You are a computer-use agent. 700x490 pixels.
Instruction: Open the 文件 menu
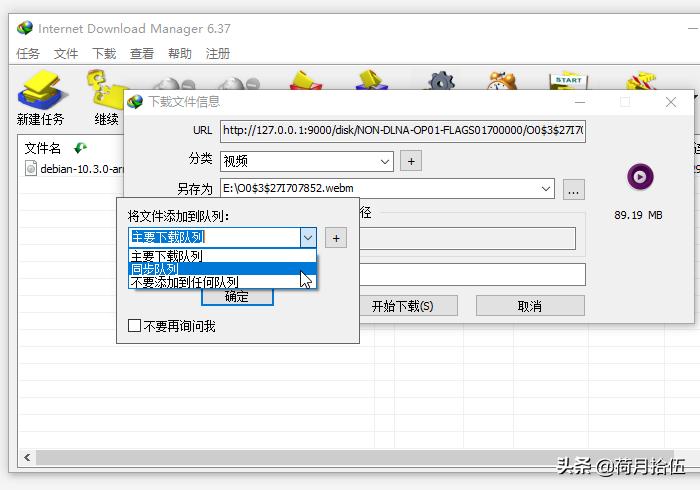click(x=66, y=54)
